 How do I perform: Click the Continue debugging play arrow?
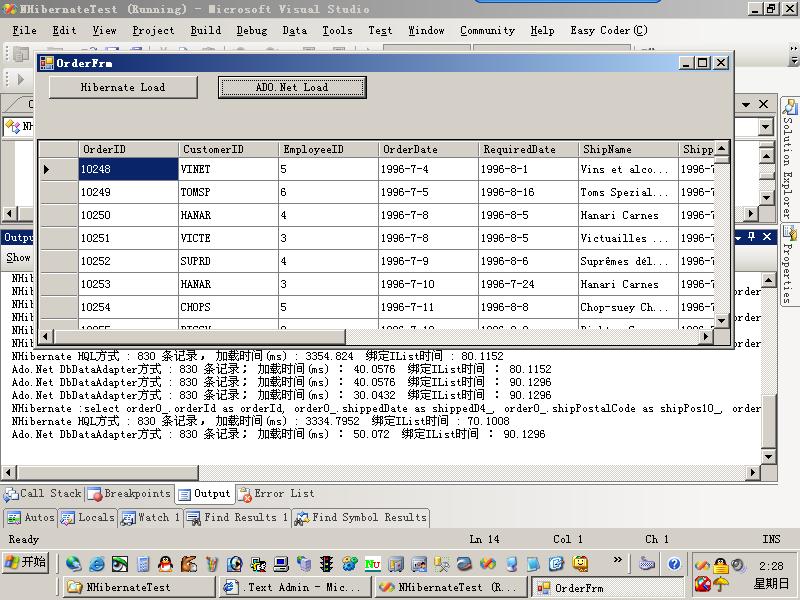pos(21,79)
